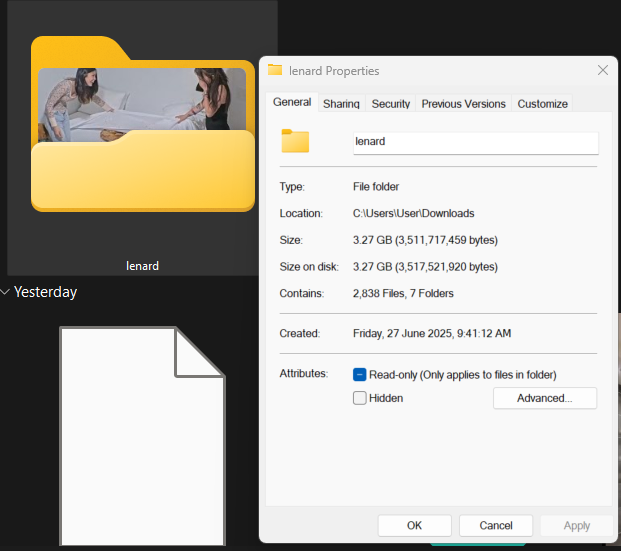Collapse the Yesterday group chevron
This screenshot has width=621, height=551.
tap(5, 292)
